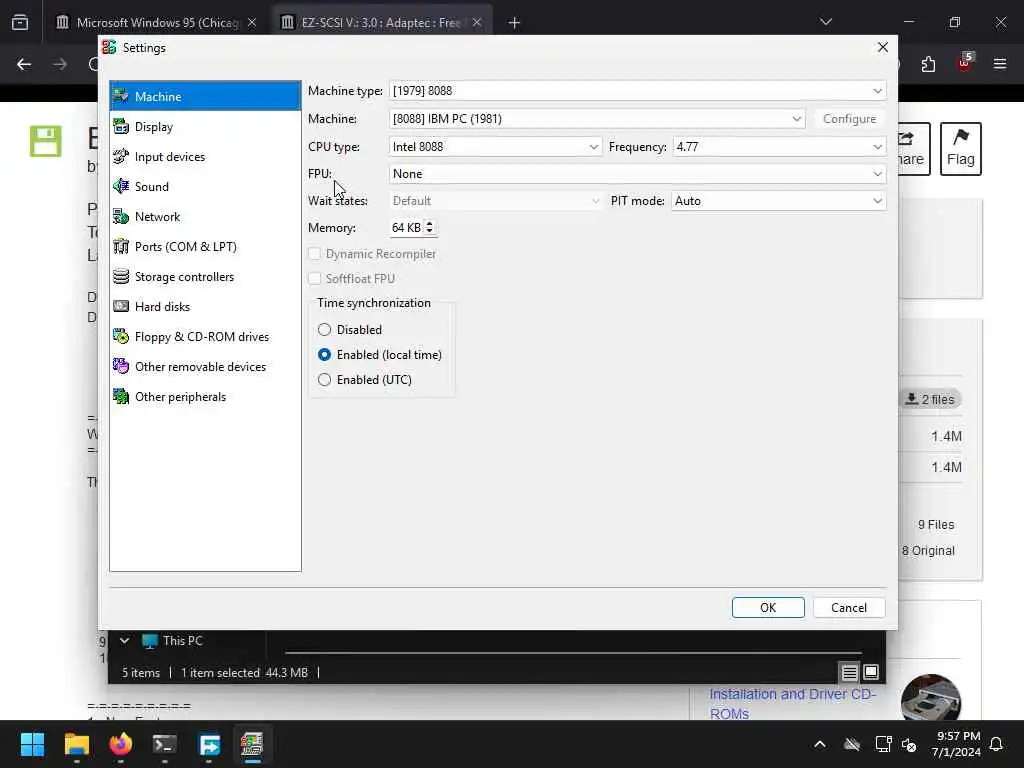
Task: Open Other peripherals icon
Action: coord(121,397)
